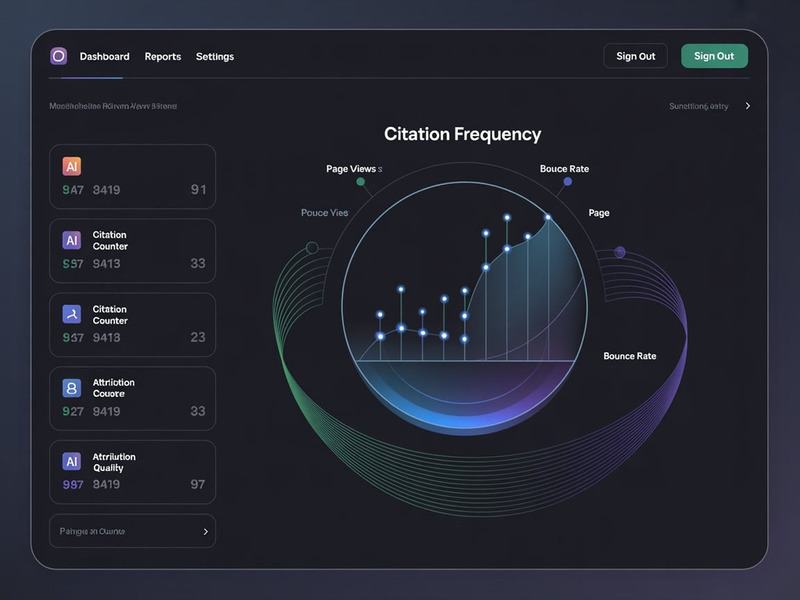Click the blue figure icon beside Citation Counter

[x=72, y=314]
